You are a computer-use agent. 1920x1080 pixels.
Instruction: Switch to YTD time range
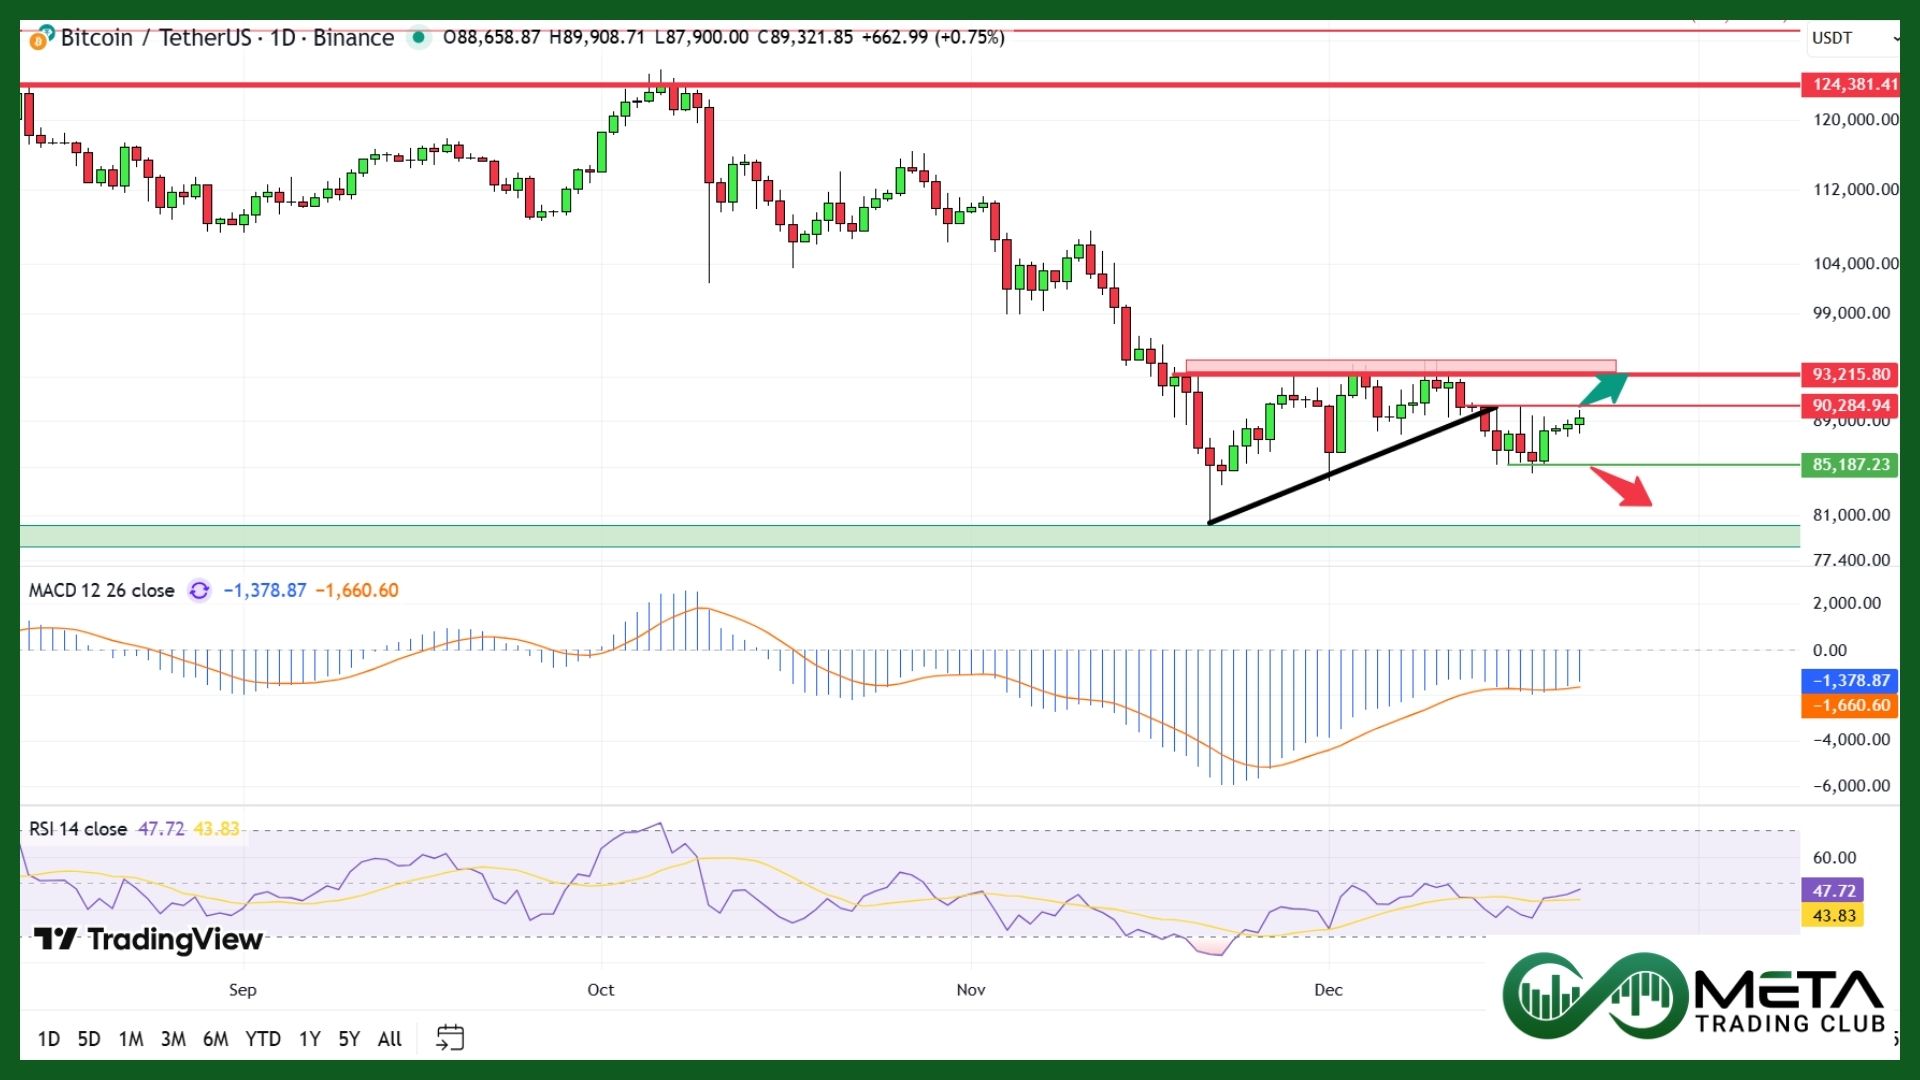(263, 1039)
